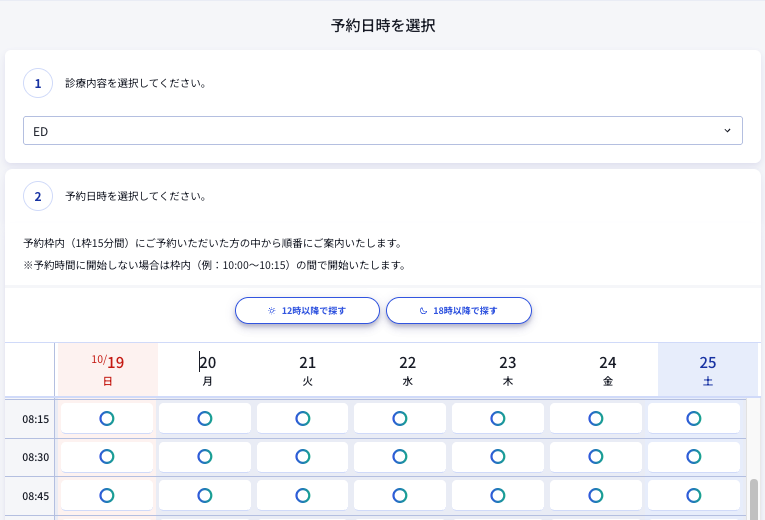The image size is (765, 520).
Task: Click the vertical scrollbar thumb in schedule
Action: (x=754, y=498)
